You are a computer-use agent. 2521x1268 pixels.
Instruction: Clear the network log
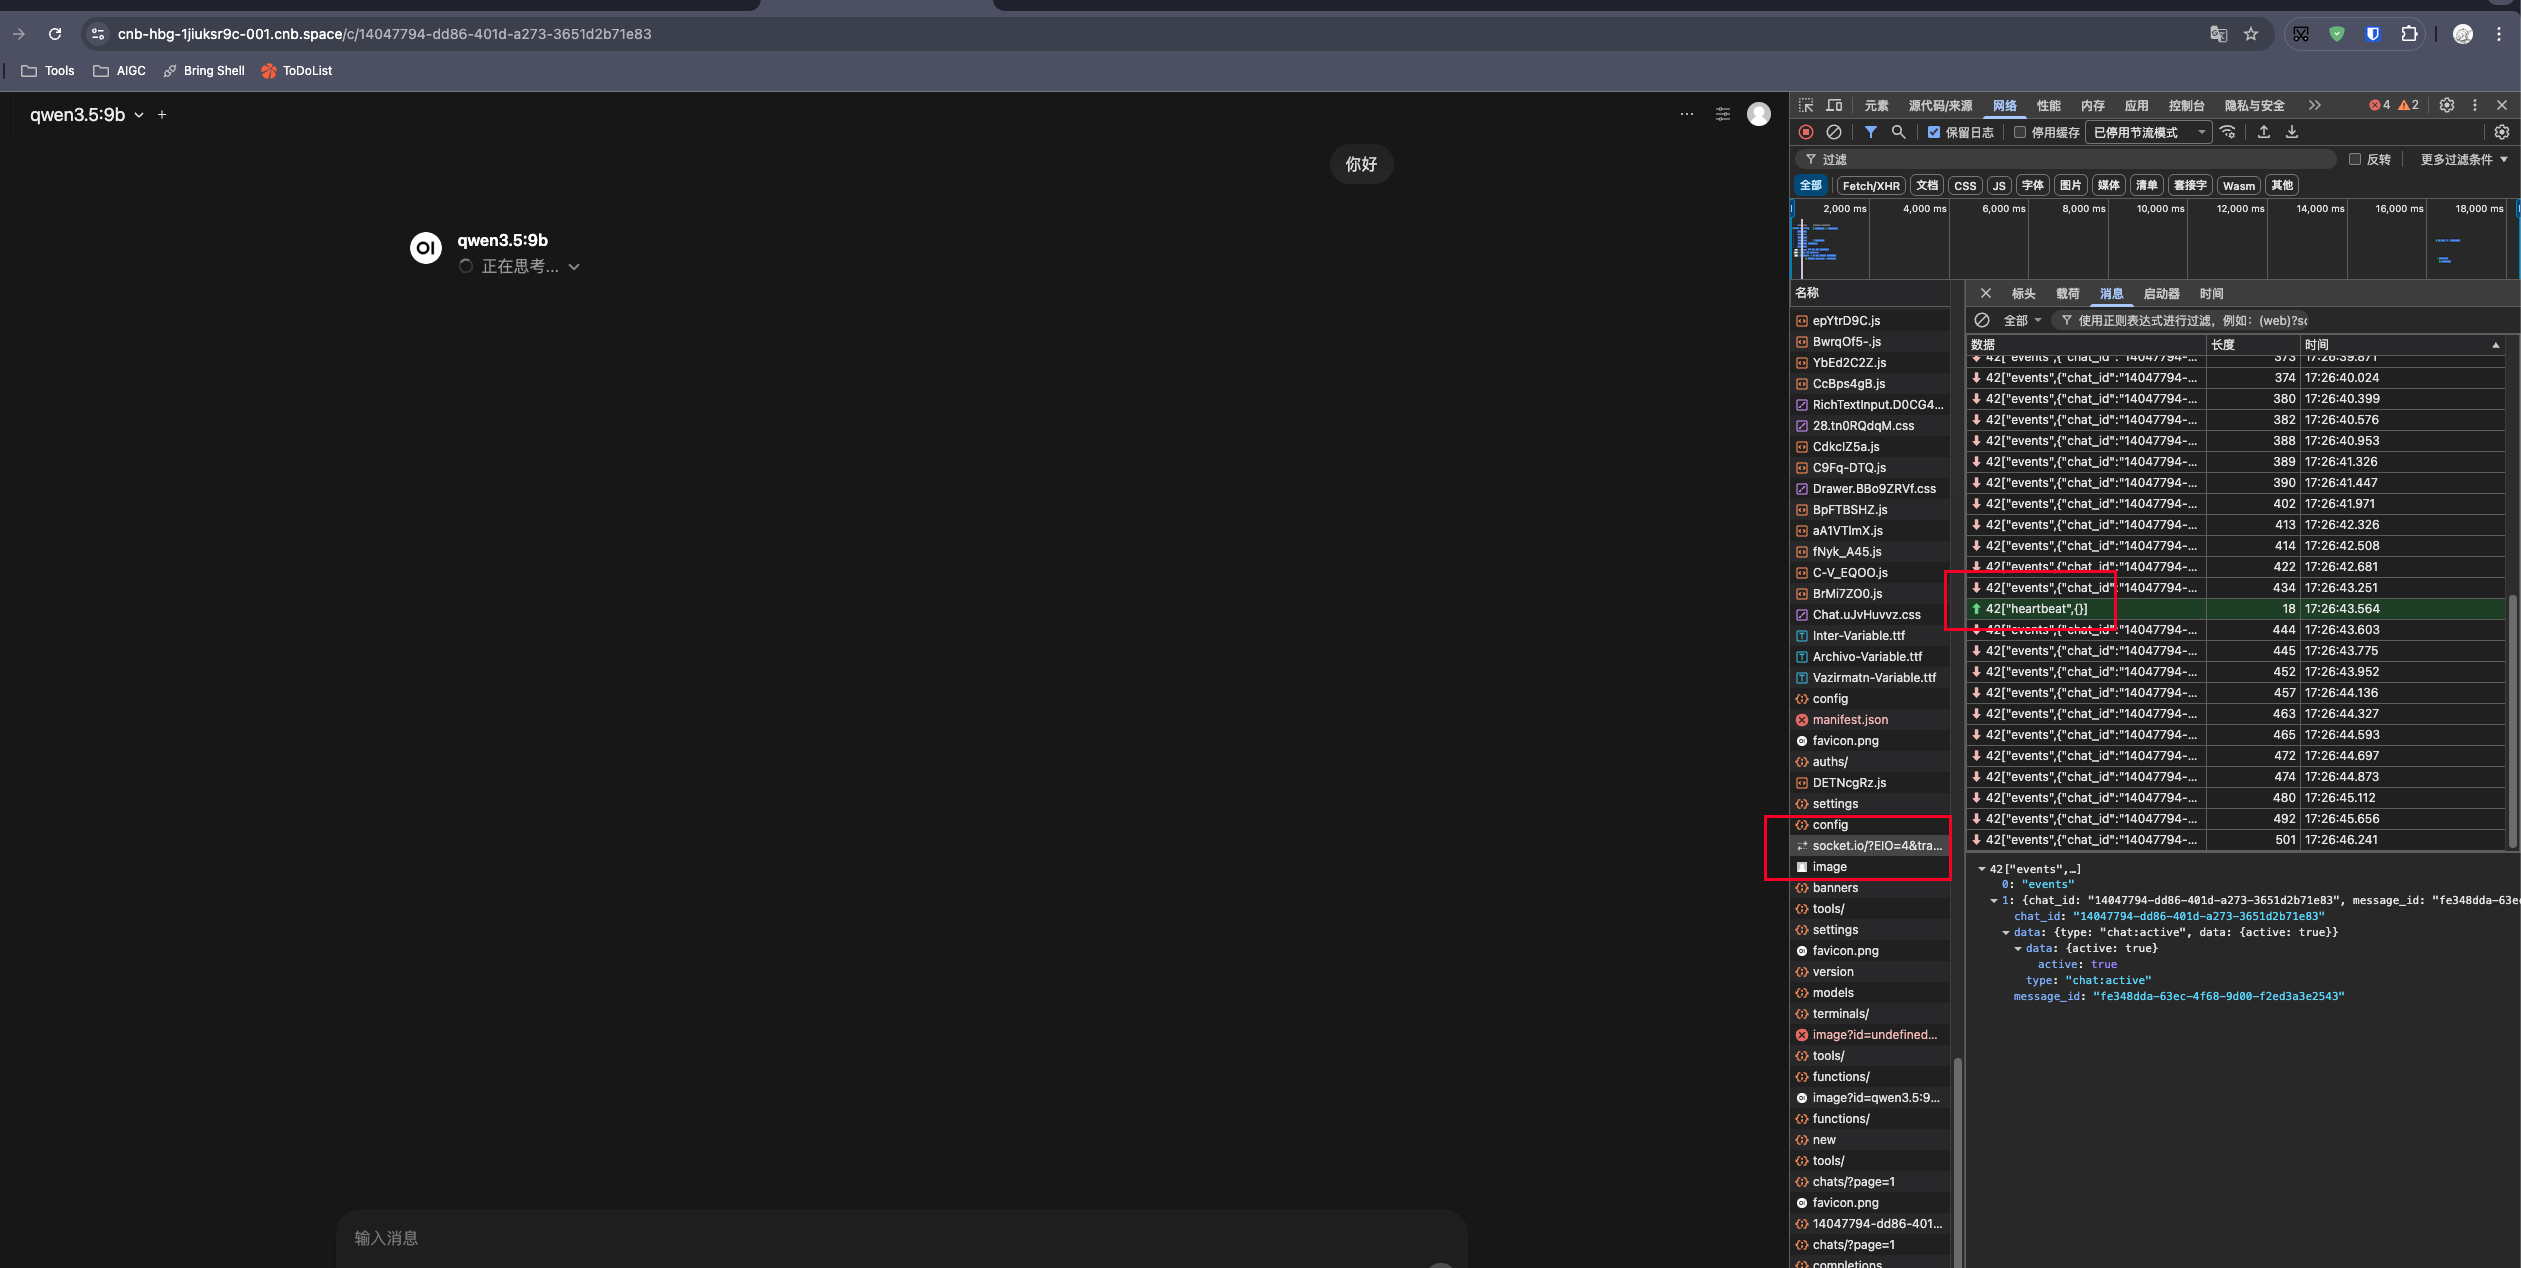1833,132
